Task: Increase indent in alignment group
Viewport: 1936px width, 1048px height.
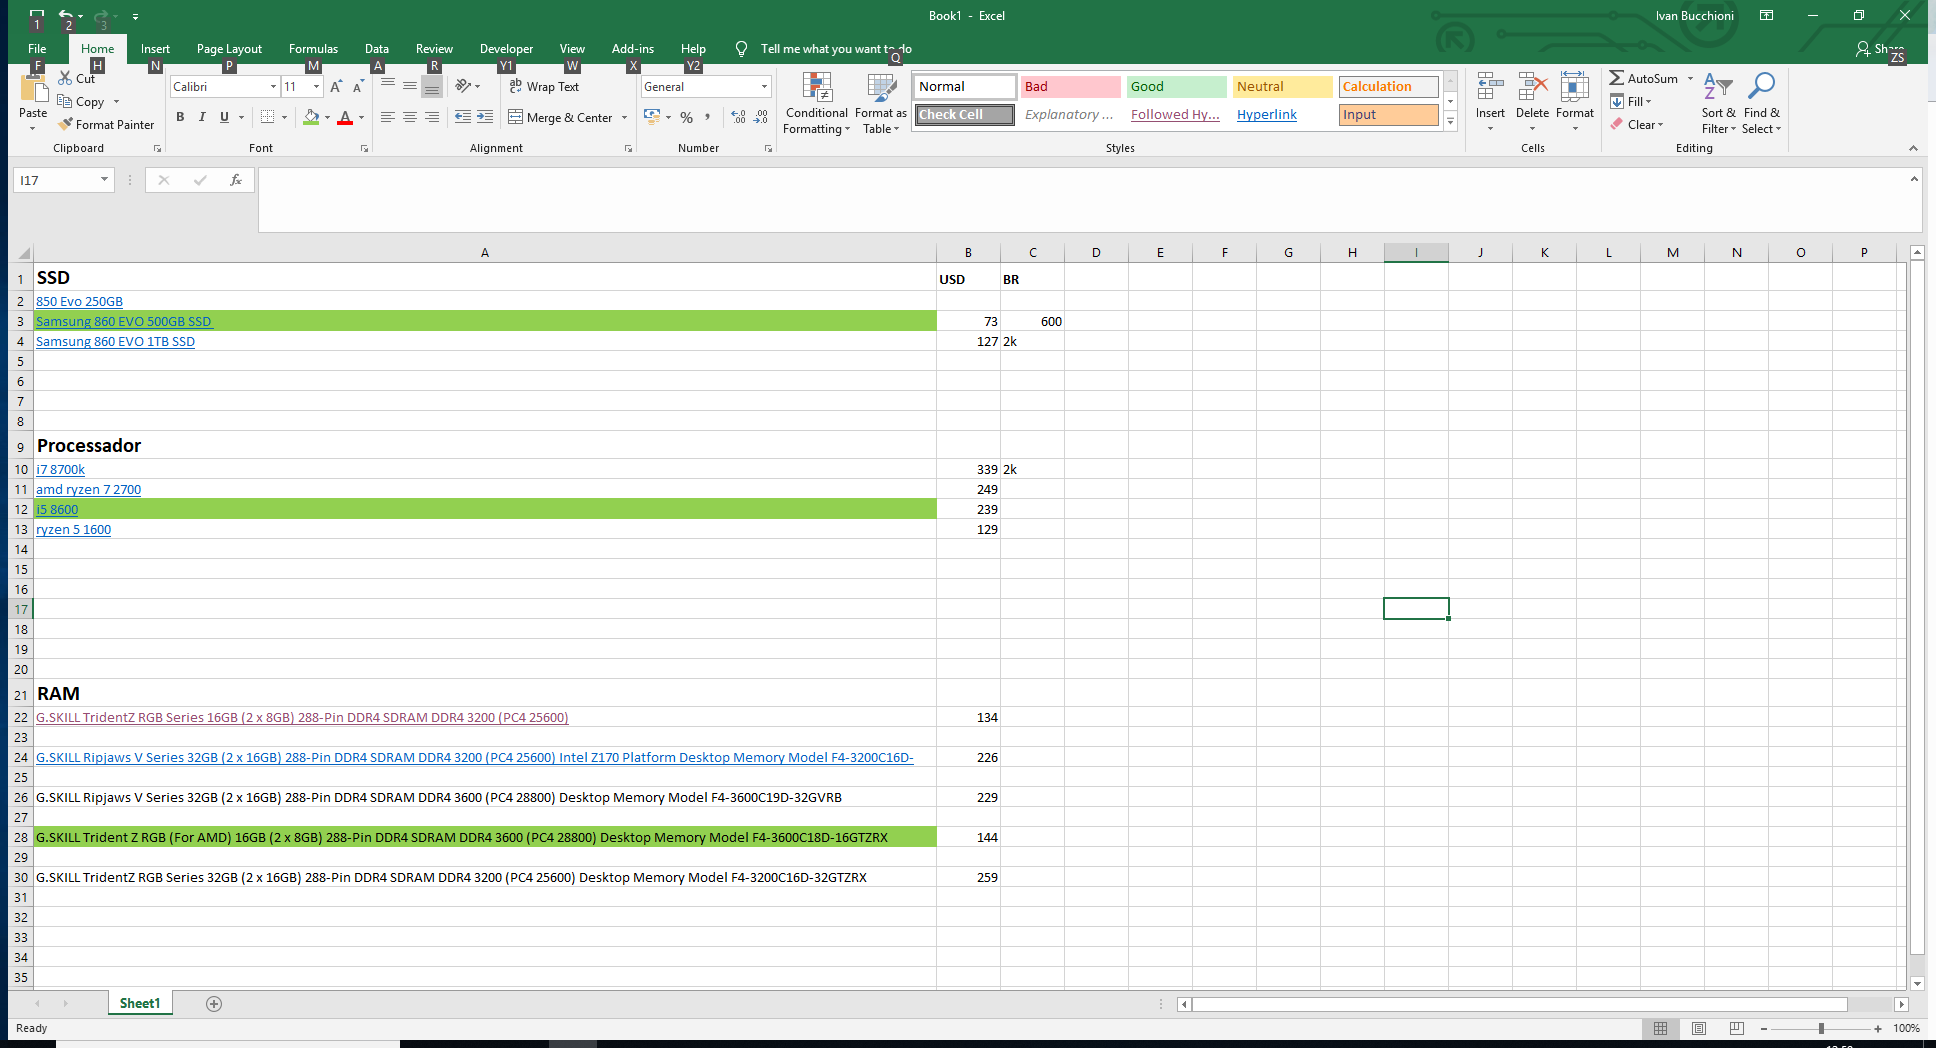Action: click(x=485, y=117)
